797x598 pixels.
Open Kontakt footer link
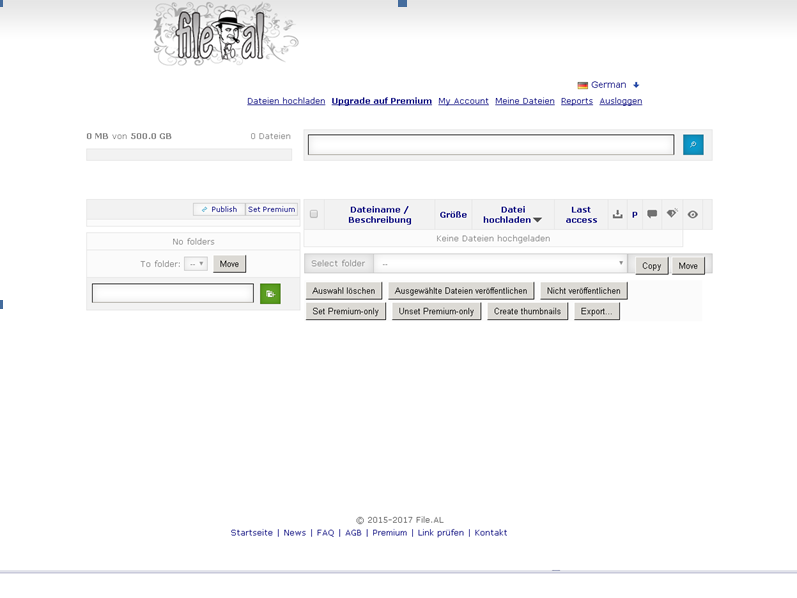coord(491,533)
